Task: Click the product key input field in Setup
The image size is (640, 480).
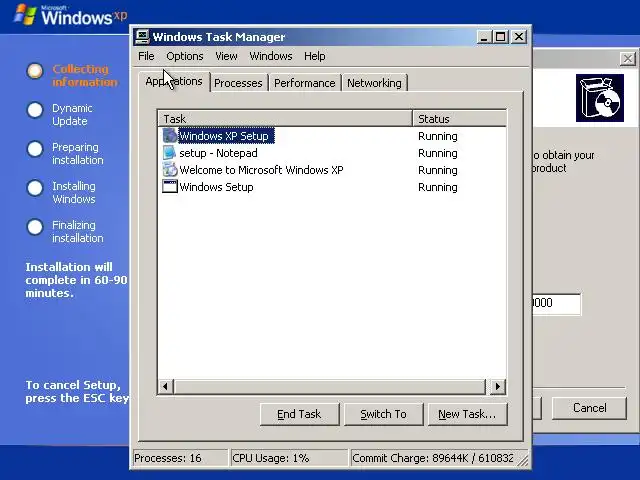Action: pos(556,303)
